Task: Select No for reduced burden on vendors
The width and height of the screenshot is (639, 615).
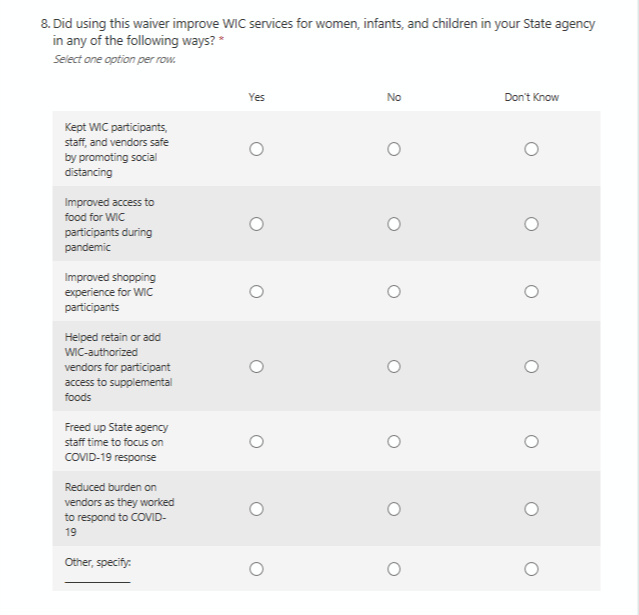Action: (394, 509)
